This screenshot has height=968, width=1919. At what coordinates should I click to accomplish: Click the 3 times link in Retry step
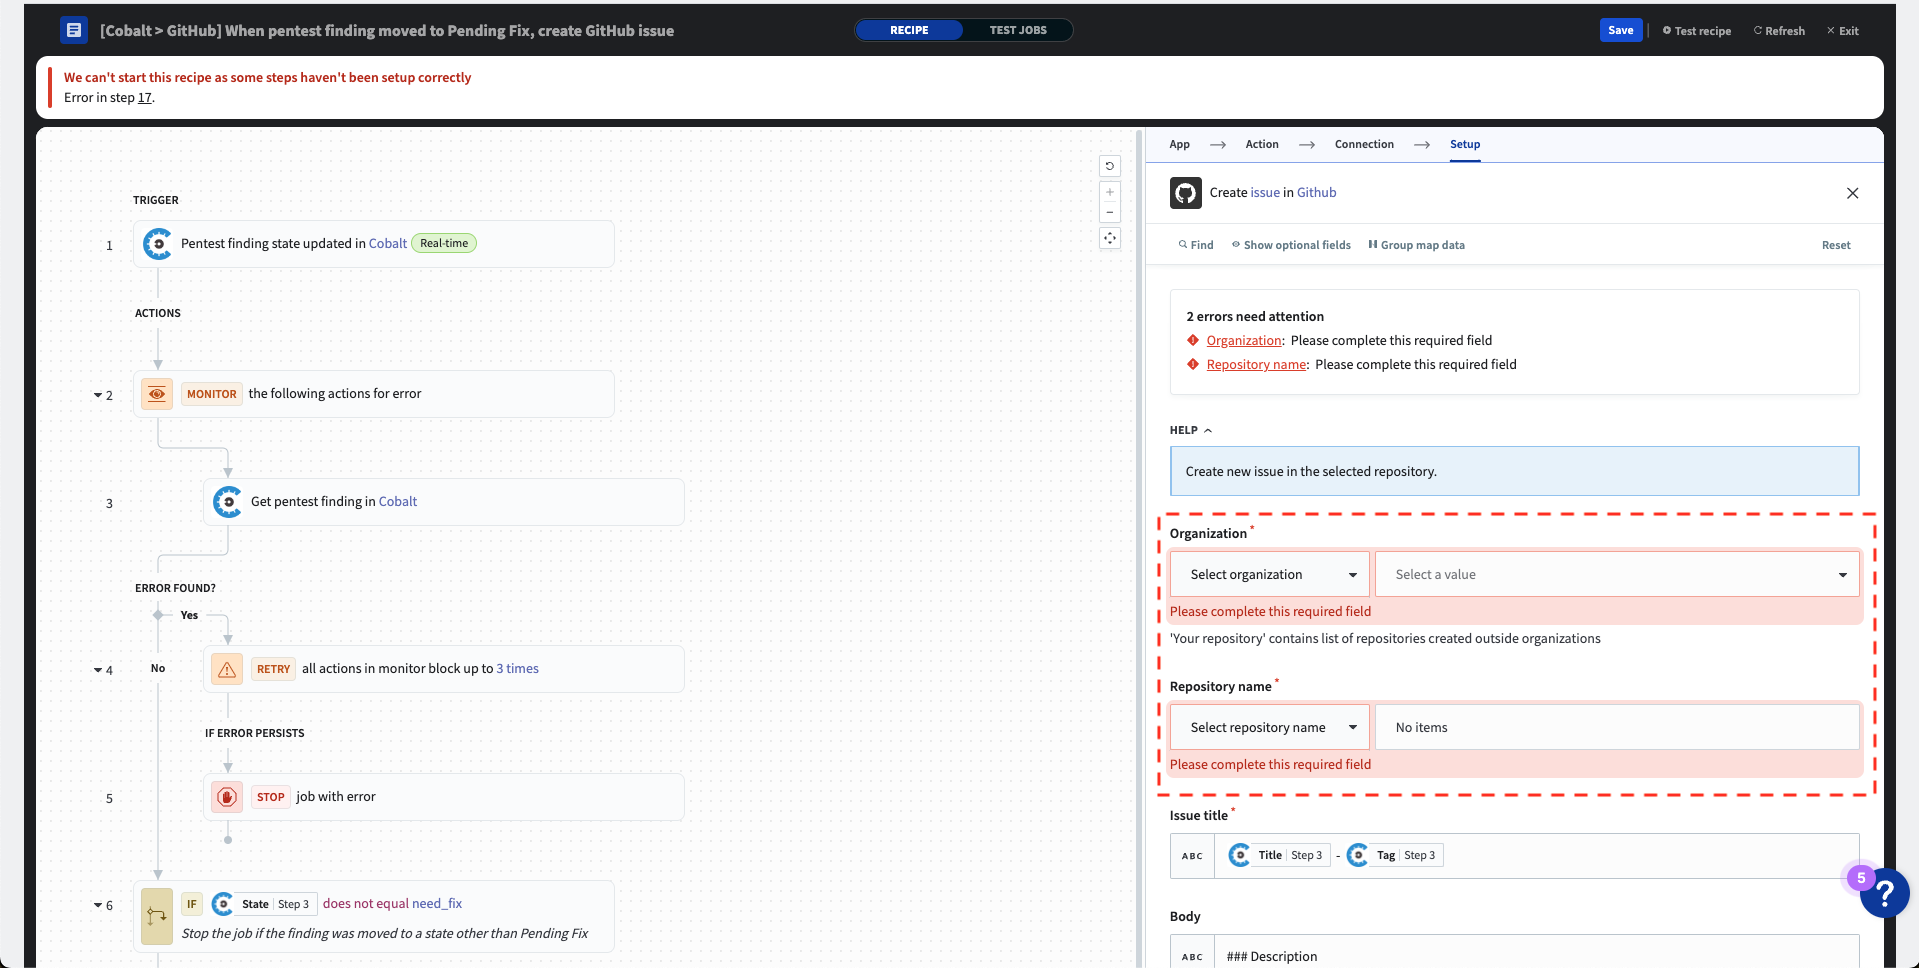[517, 669]
